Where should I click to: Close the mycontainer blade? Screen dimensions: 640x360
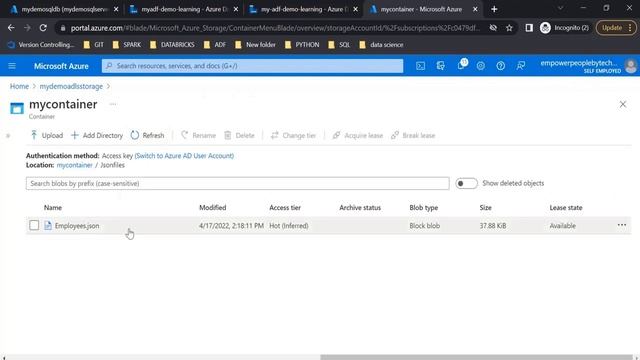point(623,104)
